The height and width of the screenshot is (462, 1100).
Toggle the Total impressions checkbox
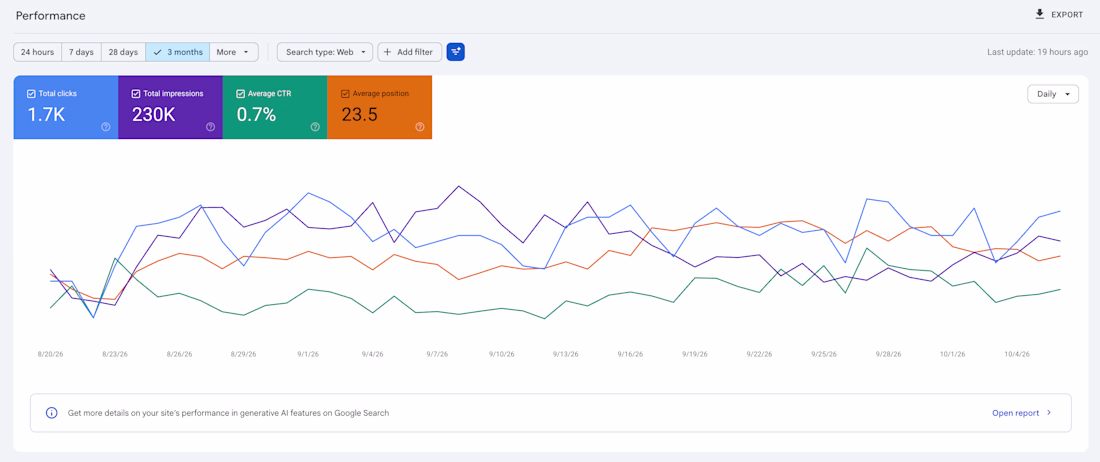tap(135, 93)
